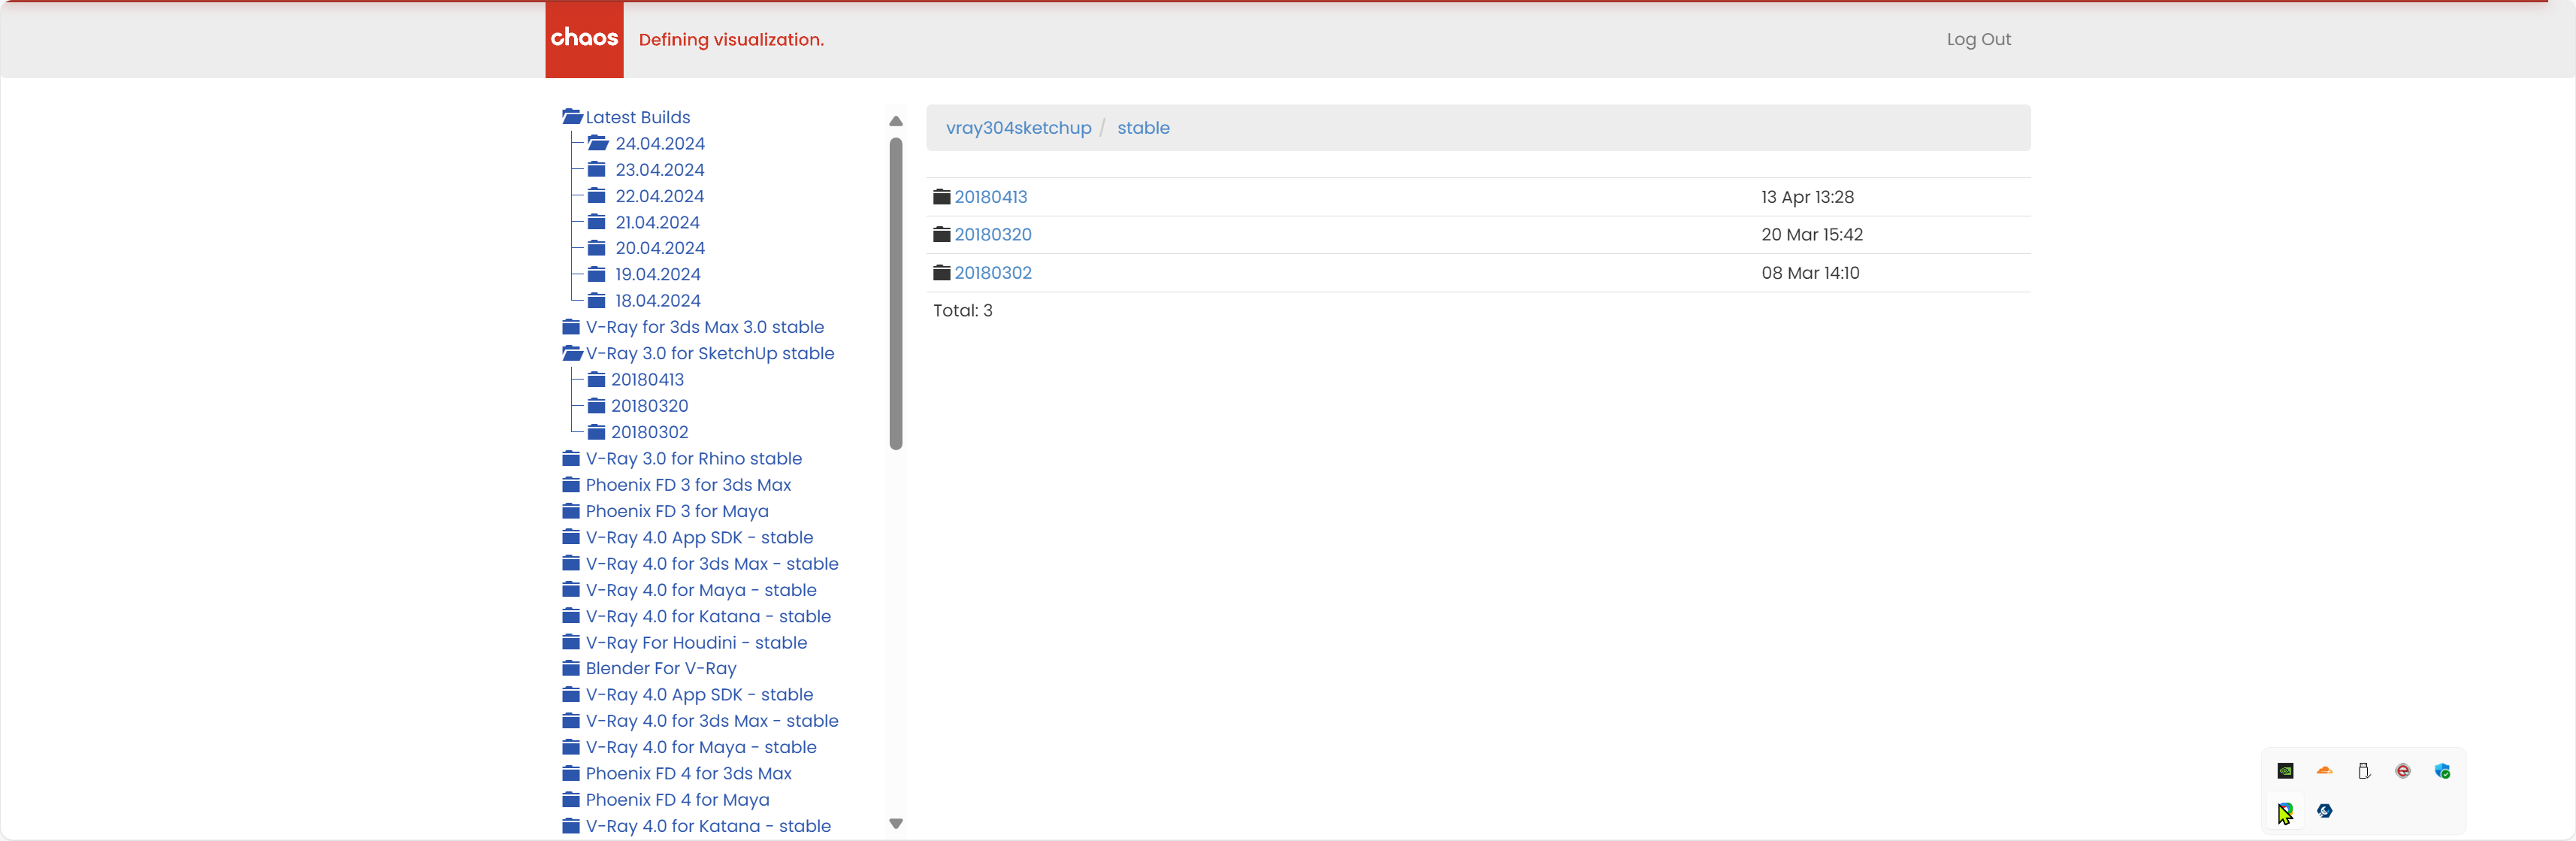
Task: Click the Log Out link
Action: click(1978, 39)
